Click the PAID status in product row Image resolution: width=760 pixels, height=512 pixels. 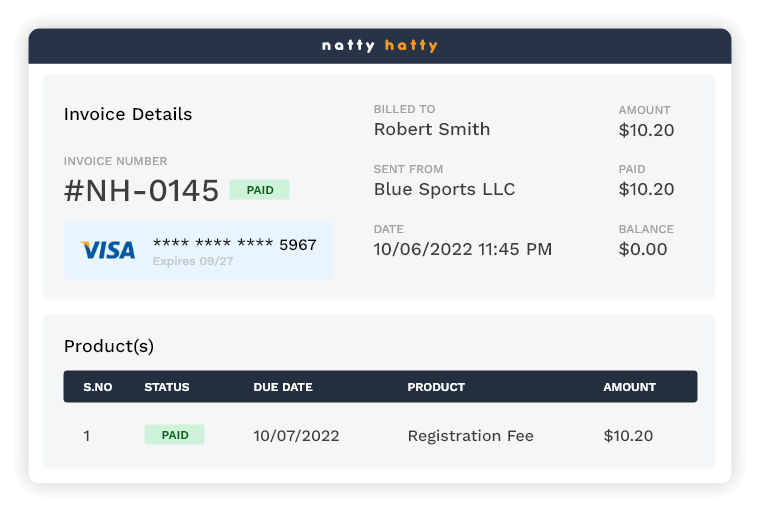(174, 435)
